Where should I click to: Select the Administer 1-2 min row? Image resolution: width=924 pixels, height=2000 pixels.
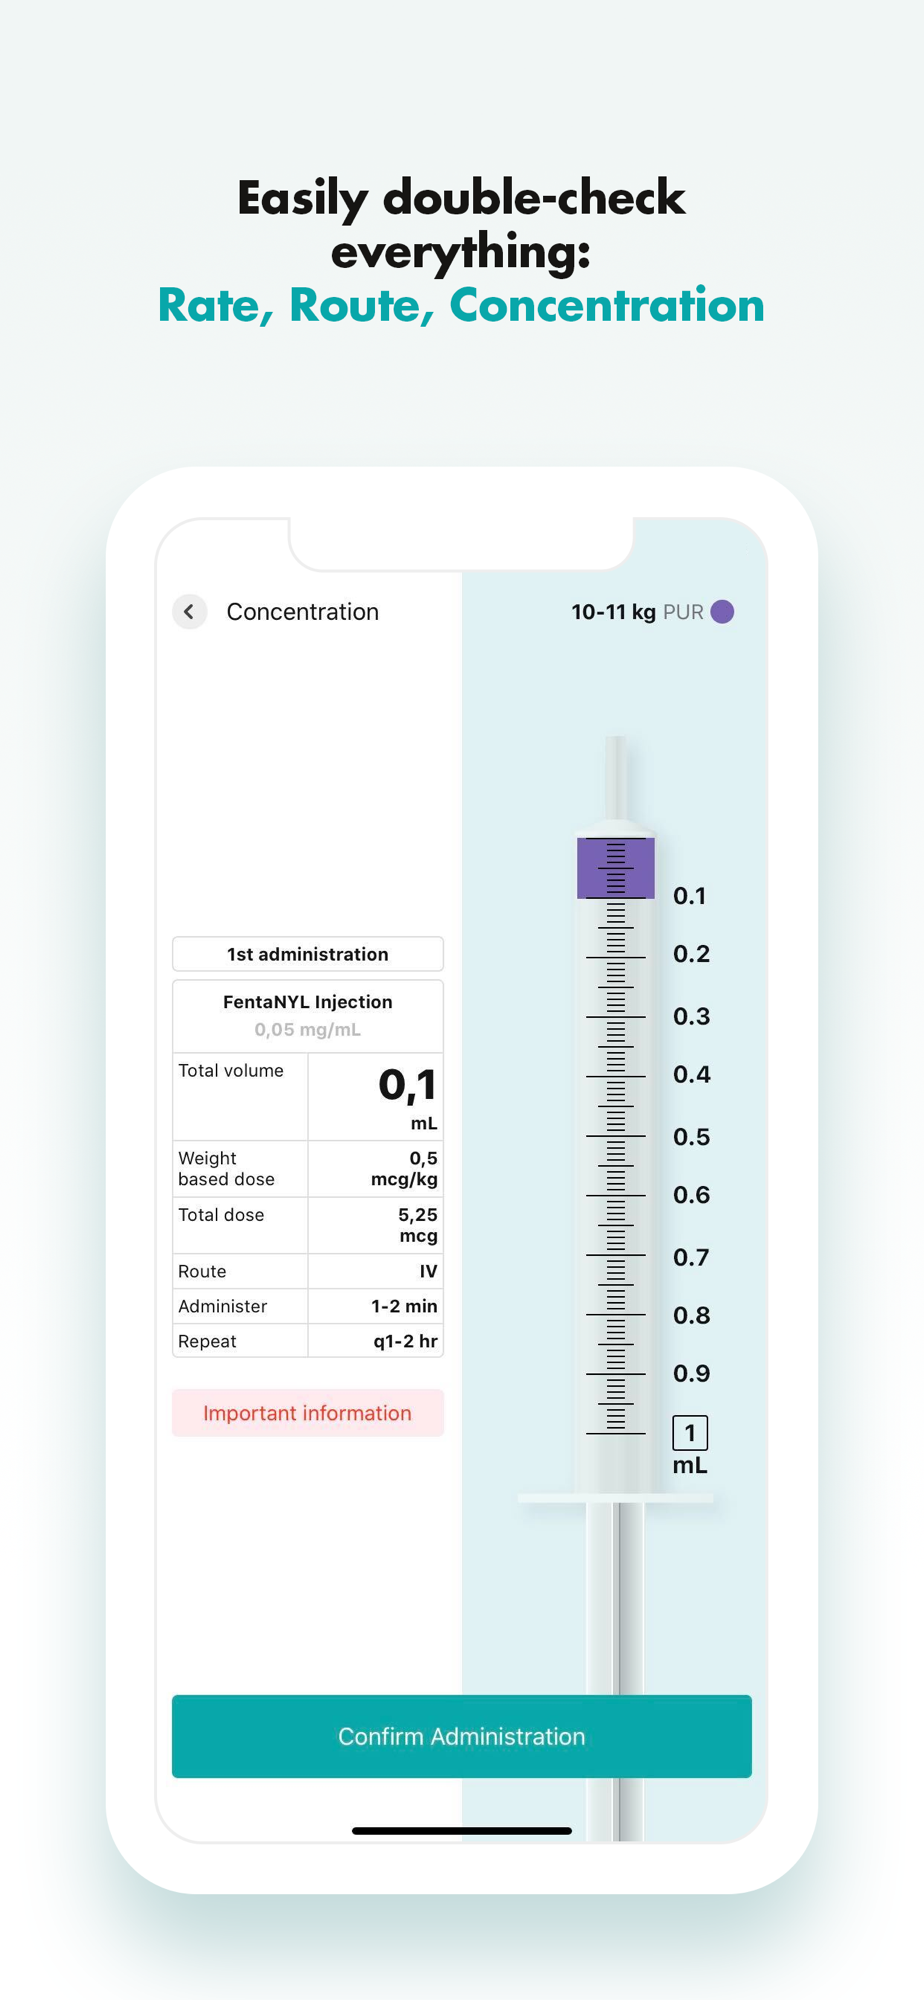308,1306
